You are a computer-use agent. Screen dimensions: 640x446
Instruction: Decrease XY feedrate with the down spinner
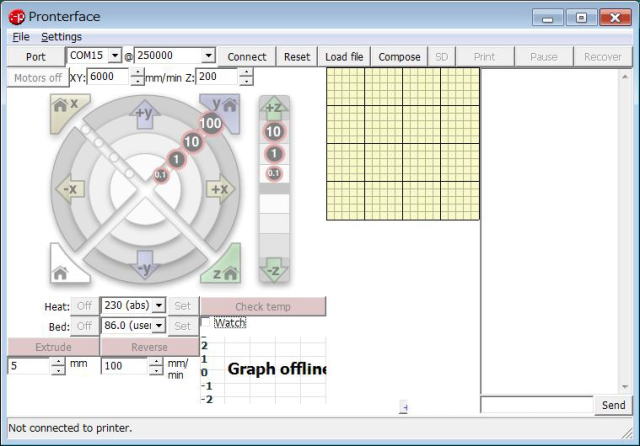click(x=138, y=81)
